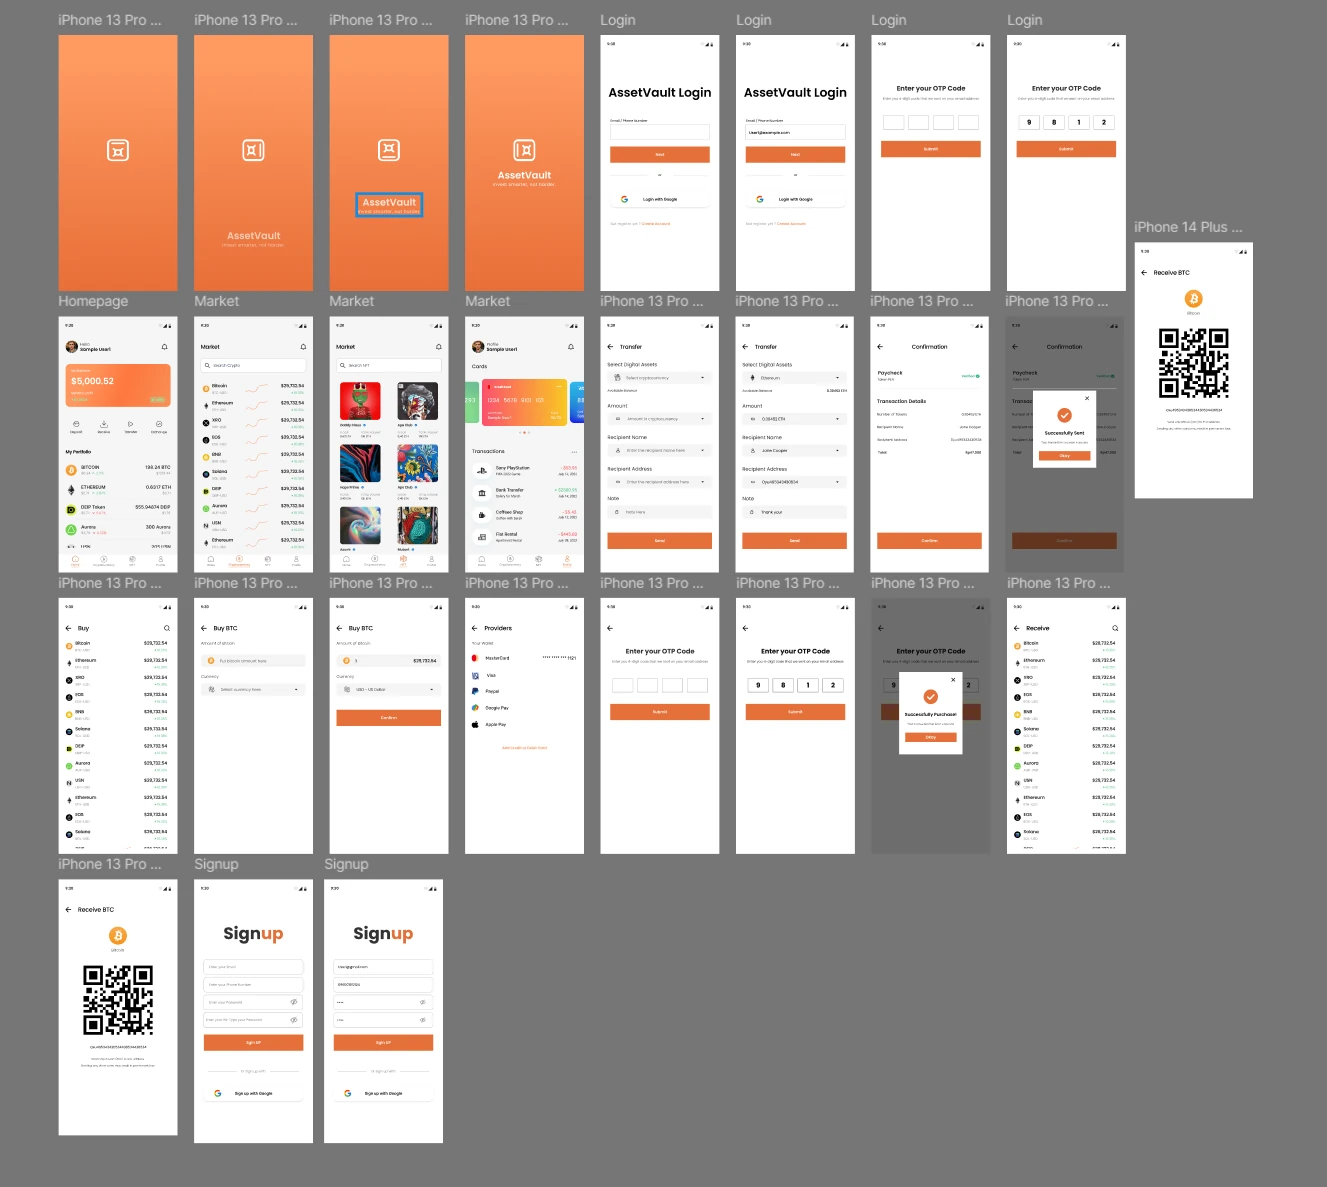
Task: Toggle retype-password eye in empty Signup frame
Action: (x=294, y=1020)
